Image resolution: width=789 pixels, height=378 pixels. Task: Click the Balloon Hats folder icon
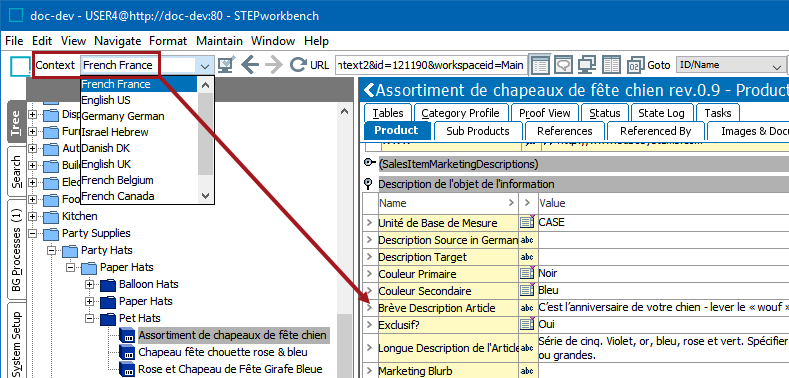108,285
